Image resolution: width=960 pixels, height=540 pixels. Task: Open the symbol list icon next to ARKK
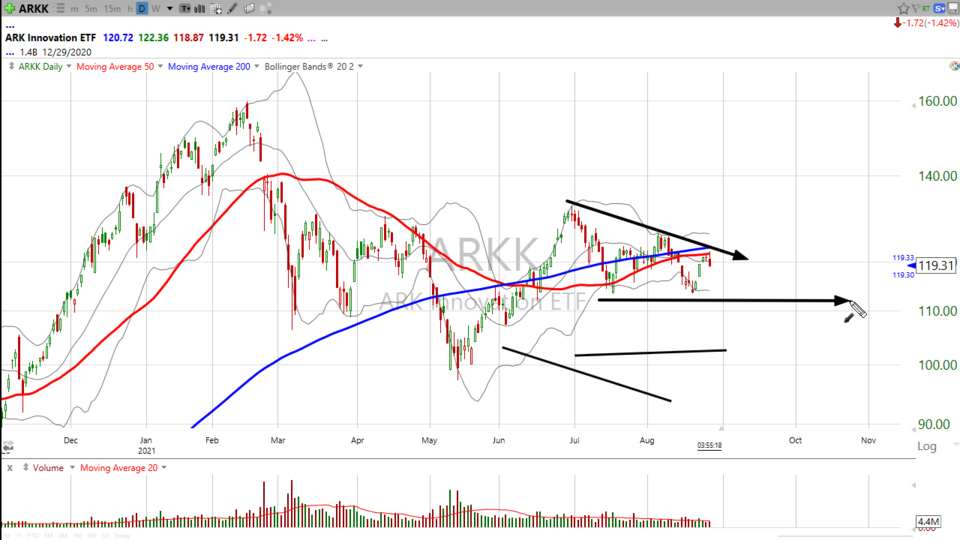(59, 9)
